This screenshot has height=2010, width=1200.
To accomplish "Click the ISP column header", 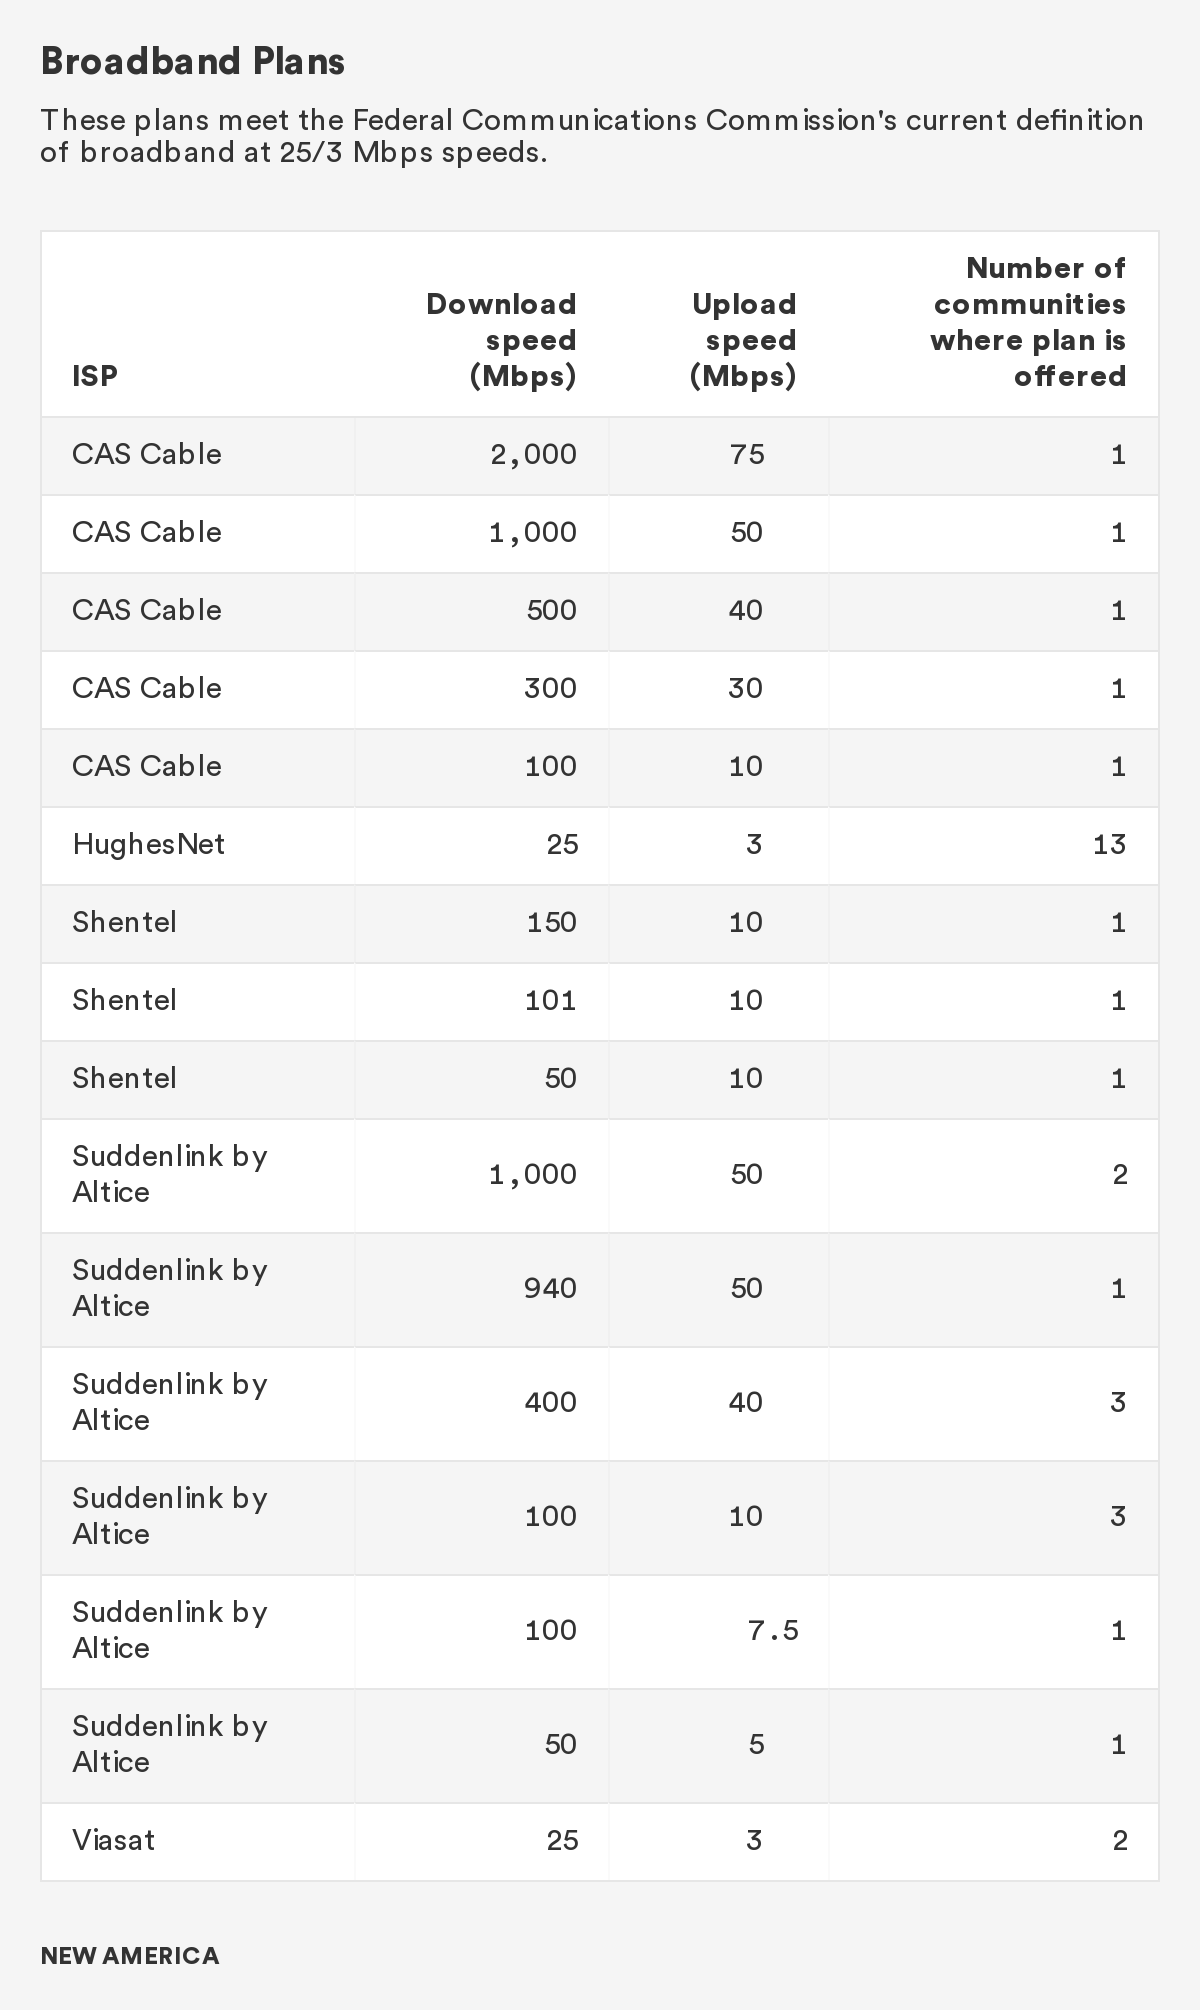I will 95,376.
